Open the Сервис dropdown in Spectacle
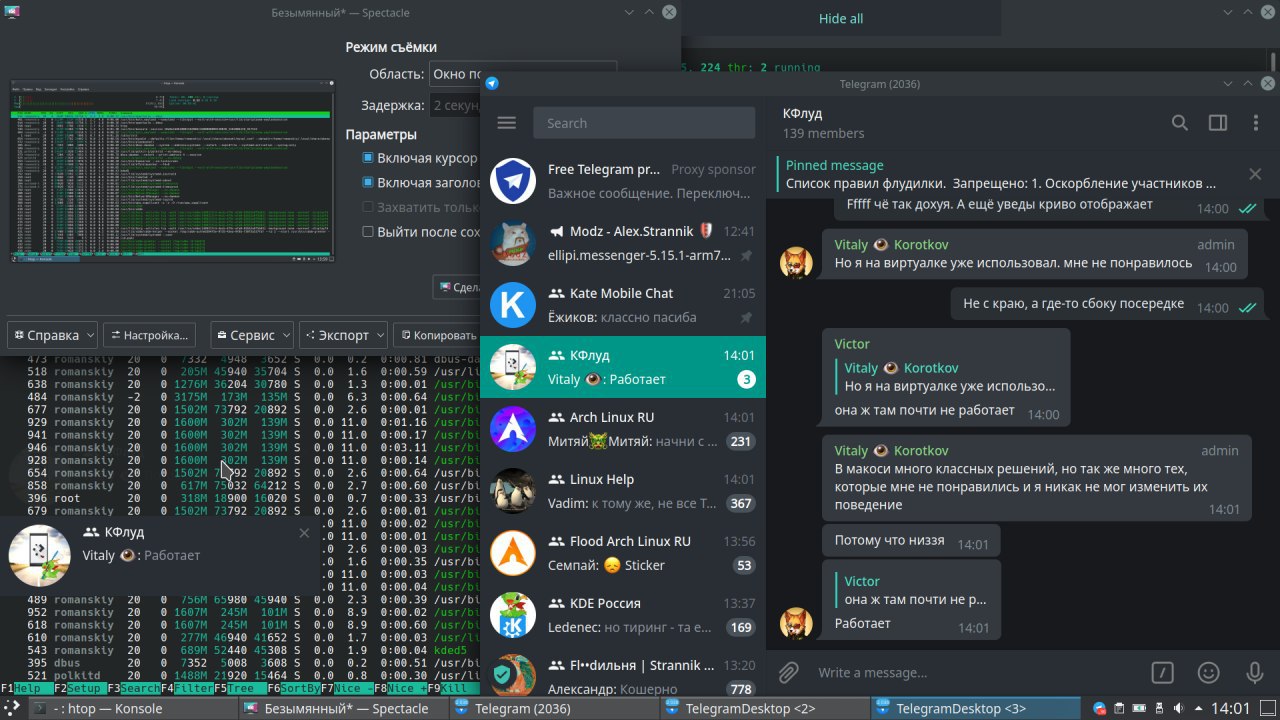Viewport: 1280px width, 720px height. coord(252,335)
